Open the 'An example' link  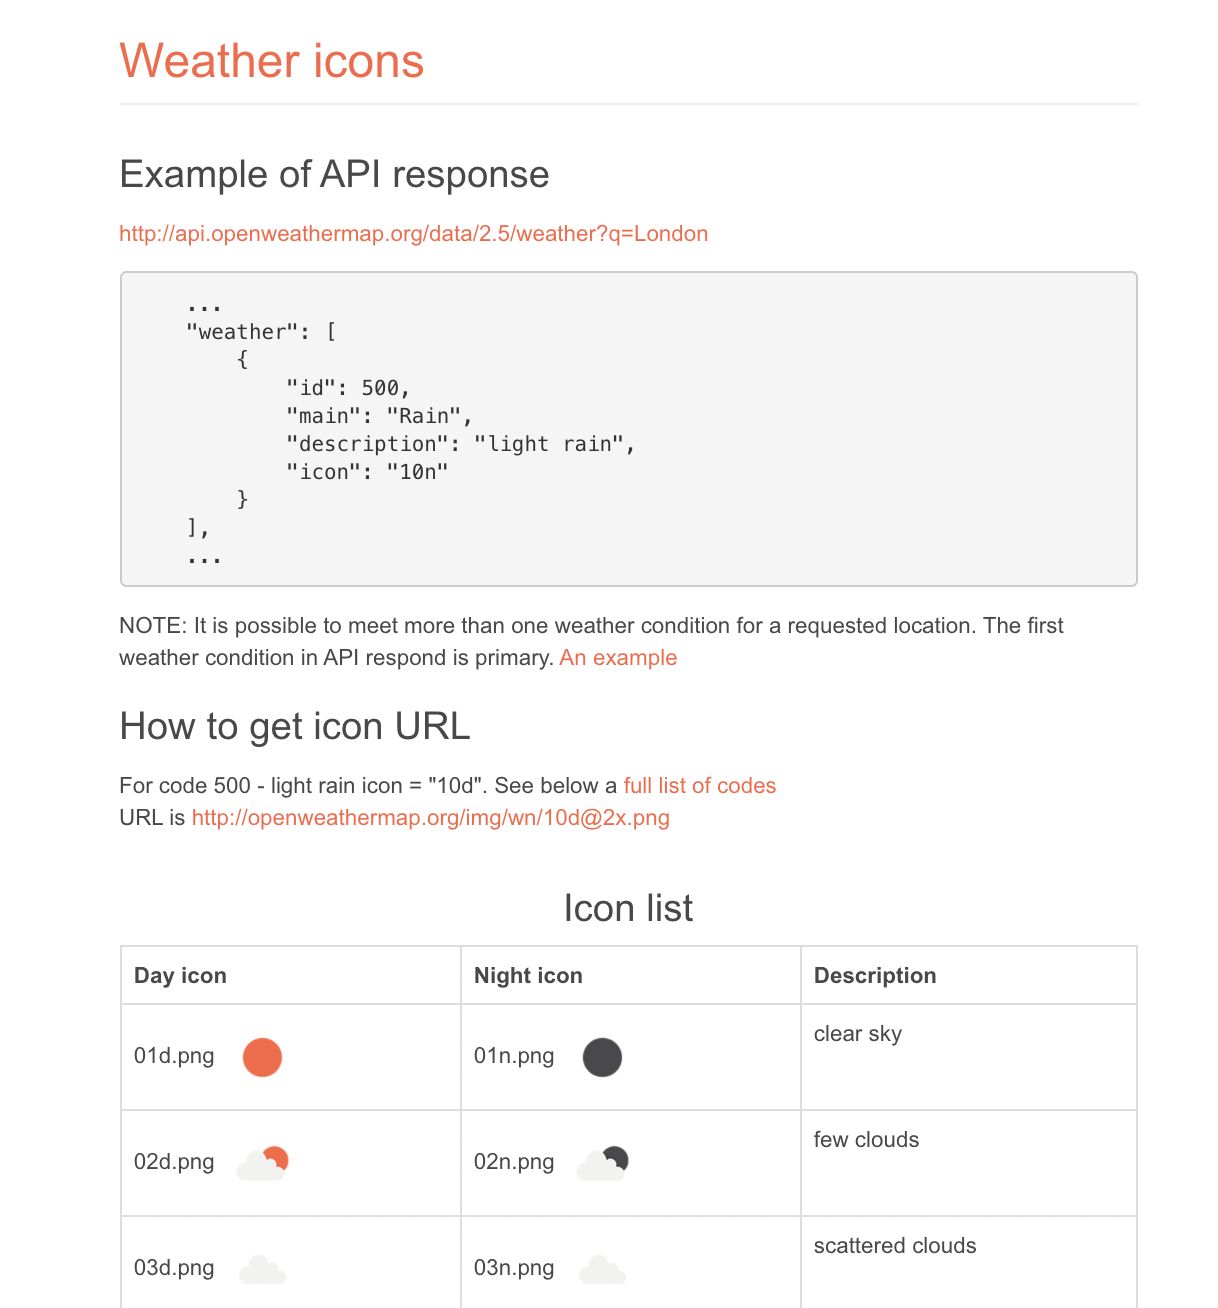pos(618,658)
